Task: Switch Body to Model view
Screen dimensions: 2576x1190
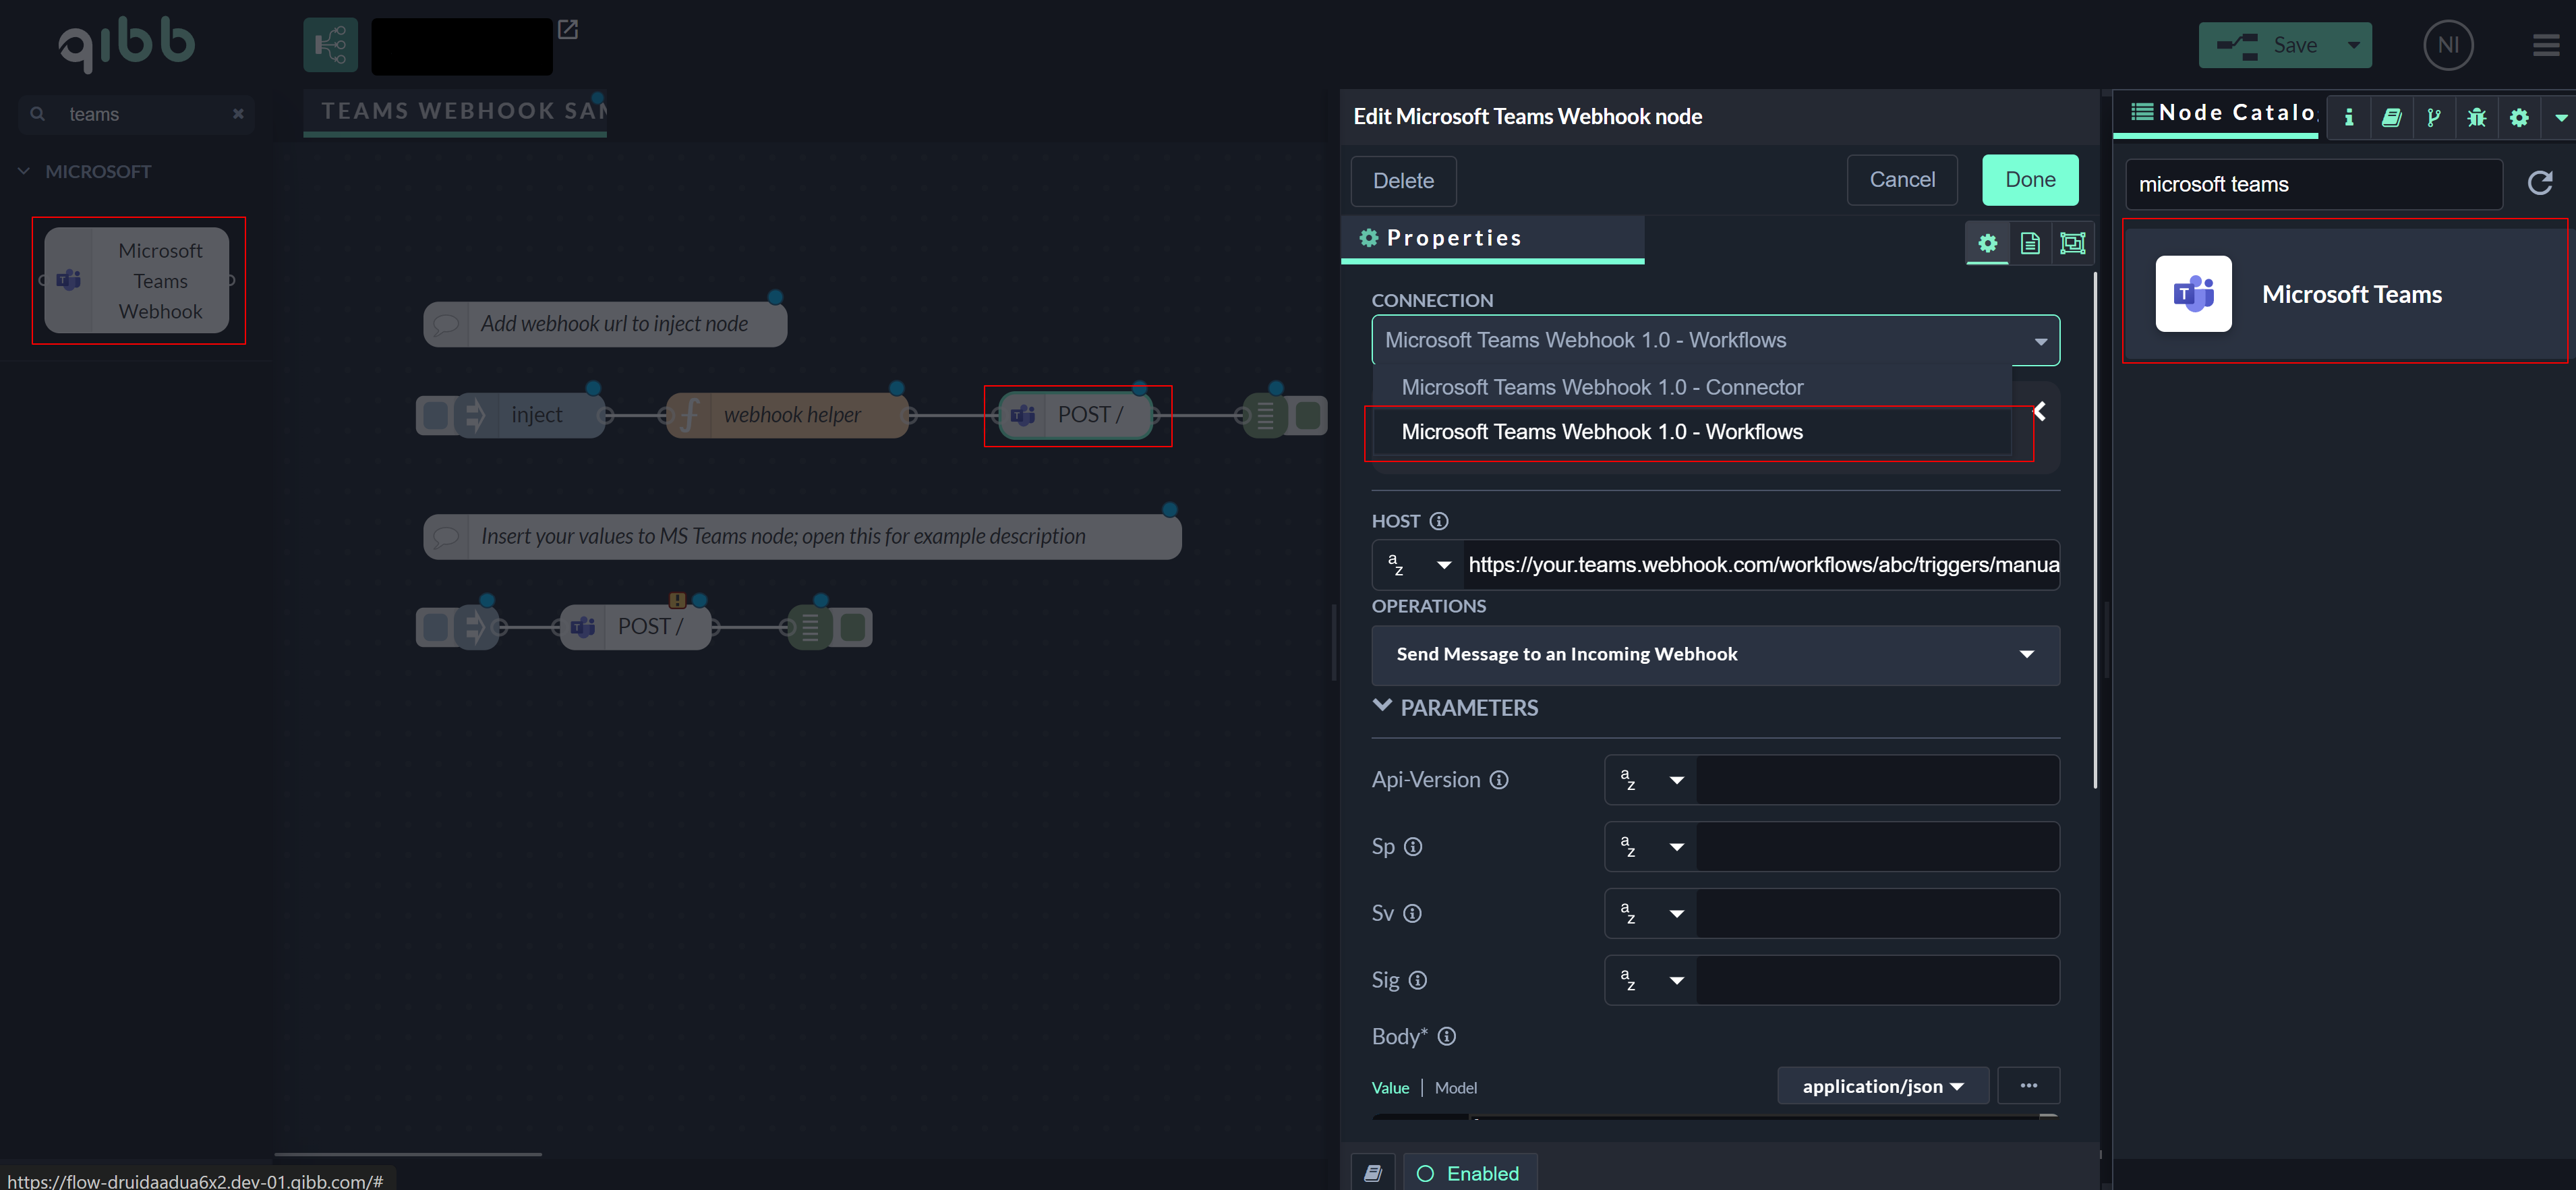Action: [1455, 1087]
